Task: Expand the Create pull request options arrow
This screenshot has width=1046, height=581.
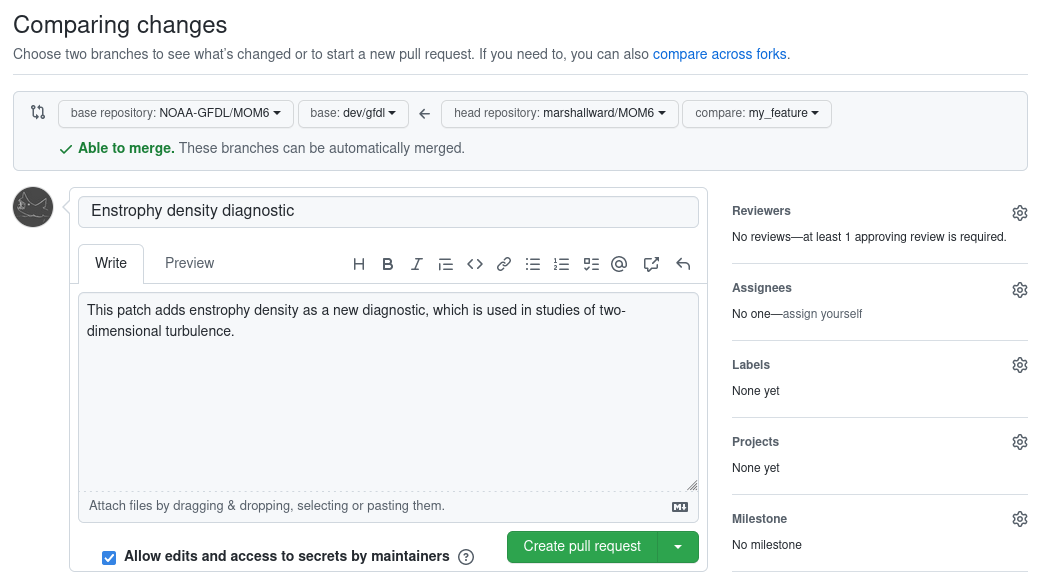Action: tap(678, 547)
